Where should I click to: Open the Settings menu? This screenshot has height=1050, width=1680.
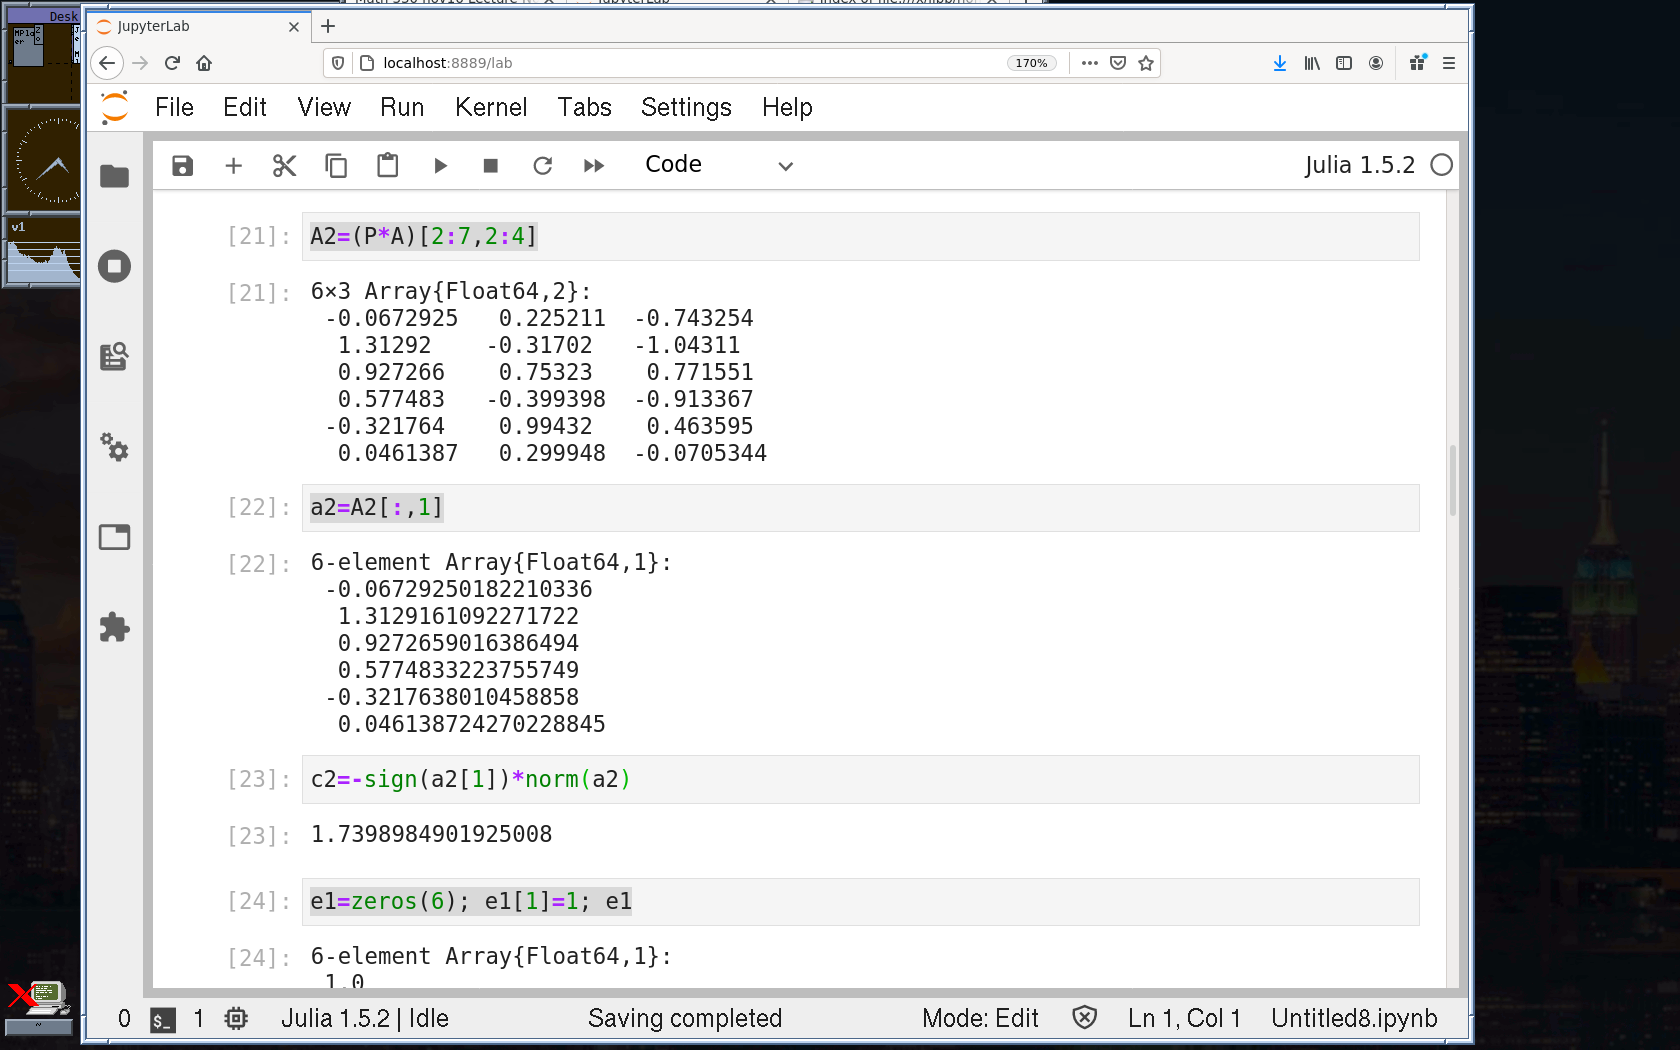pos(686,108)
